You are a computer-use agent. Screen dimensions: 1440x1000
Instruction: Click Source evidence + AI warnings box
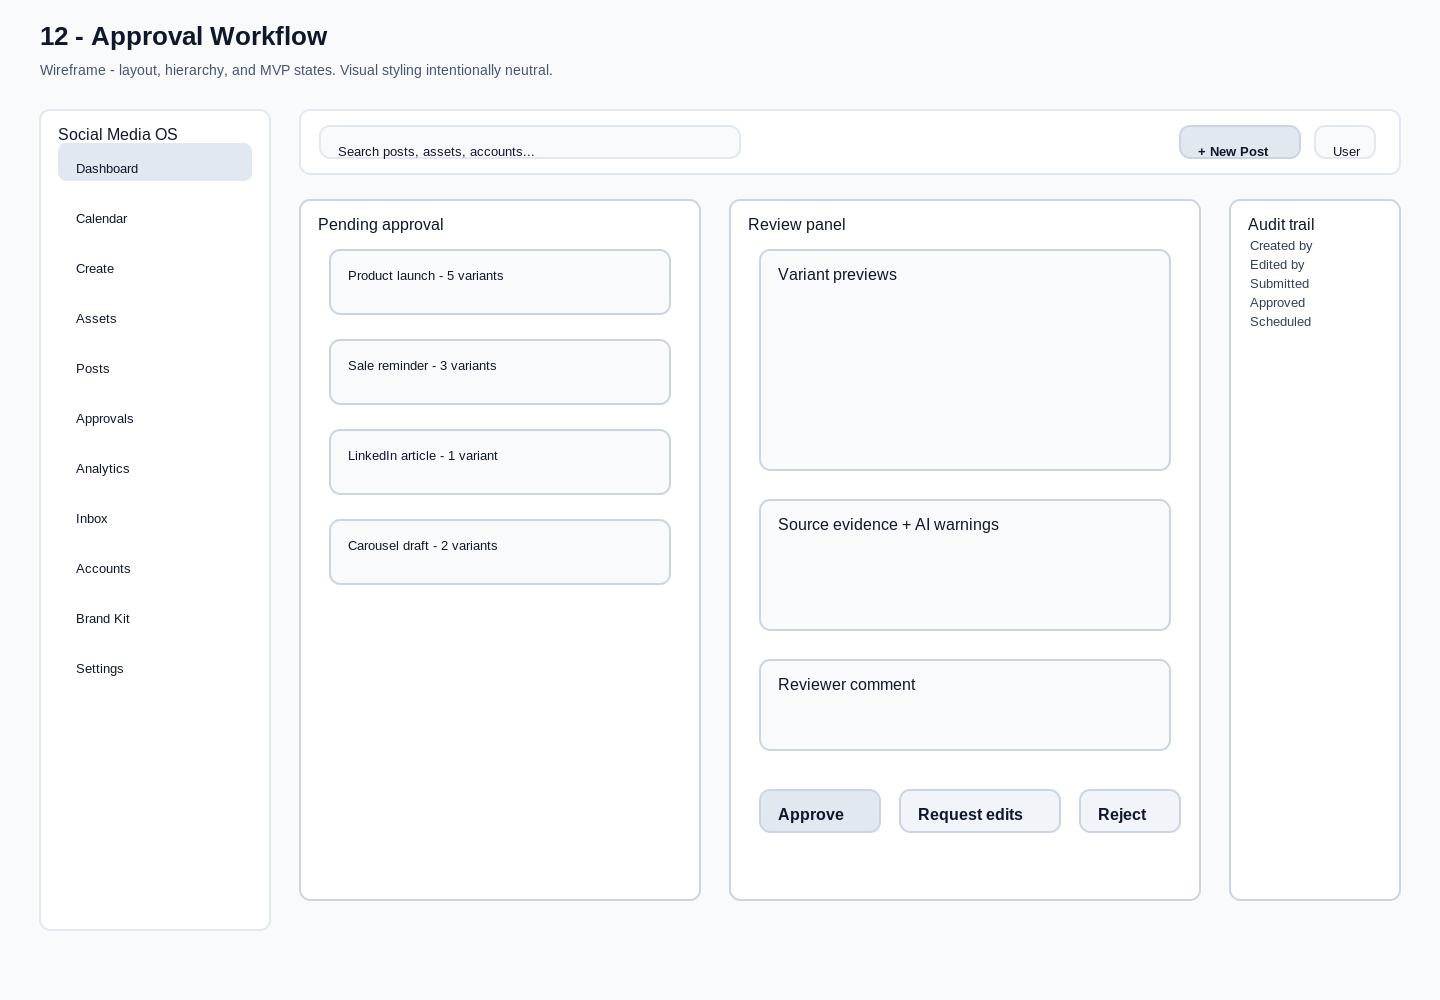965,565
